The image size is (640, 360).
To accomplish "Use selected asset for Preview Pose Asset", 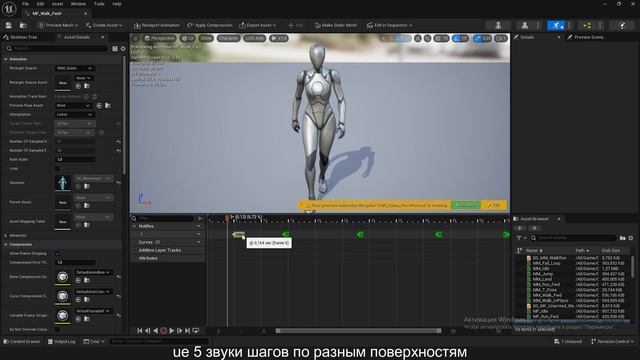I will point(99,106).
